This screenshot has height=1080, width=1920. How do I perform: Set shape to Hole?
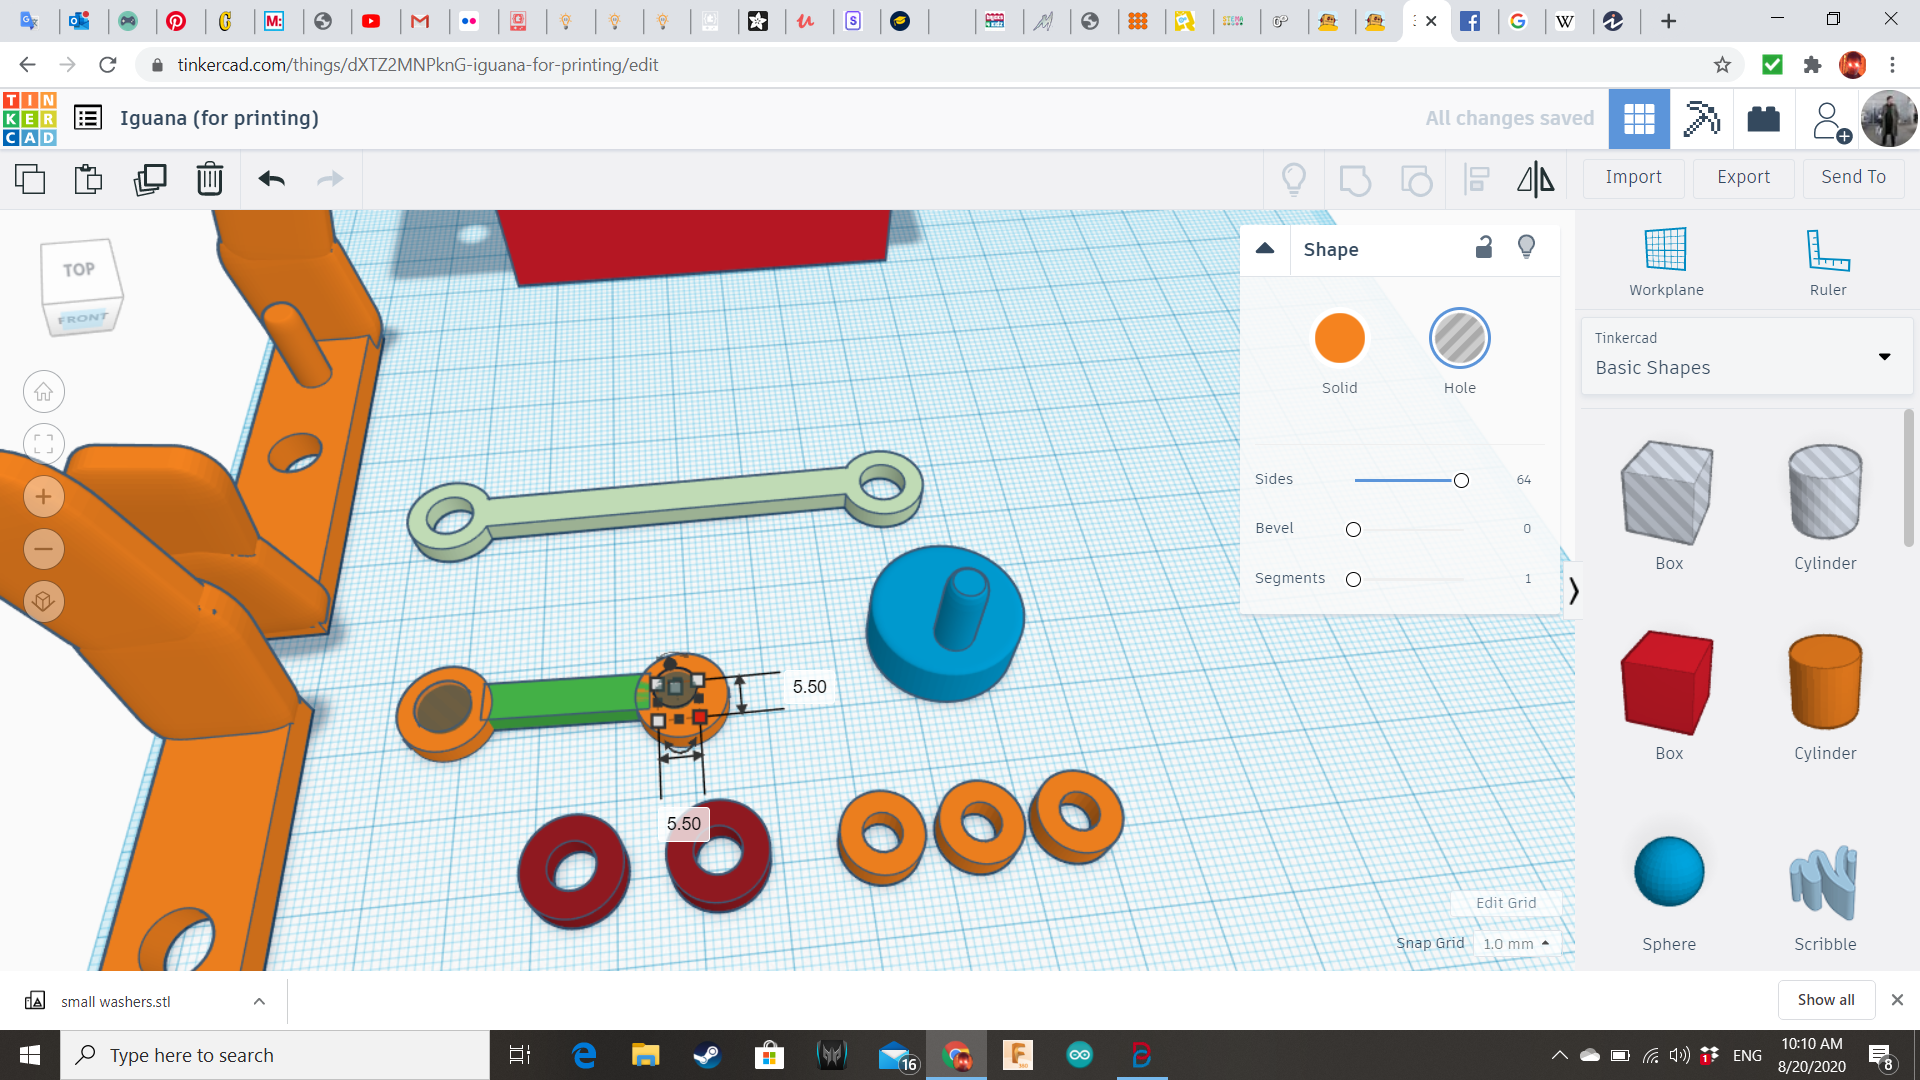click(x=1459, y=338)
